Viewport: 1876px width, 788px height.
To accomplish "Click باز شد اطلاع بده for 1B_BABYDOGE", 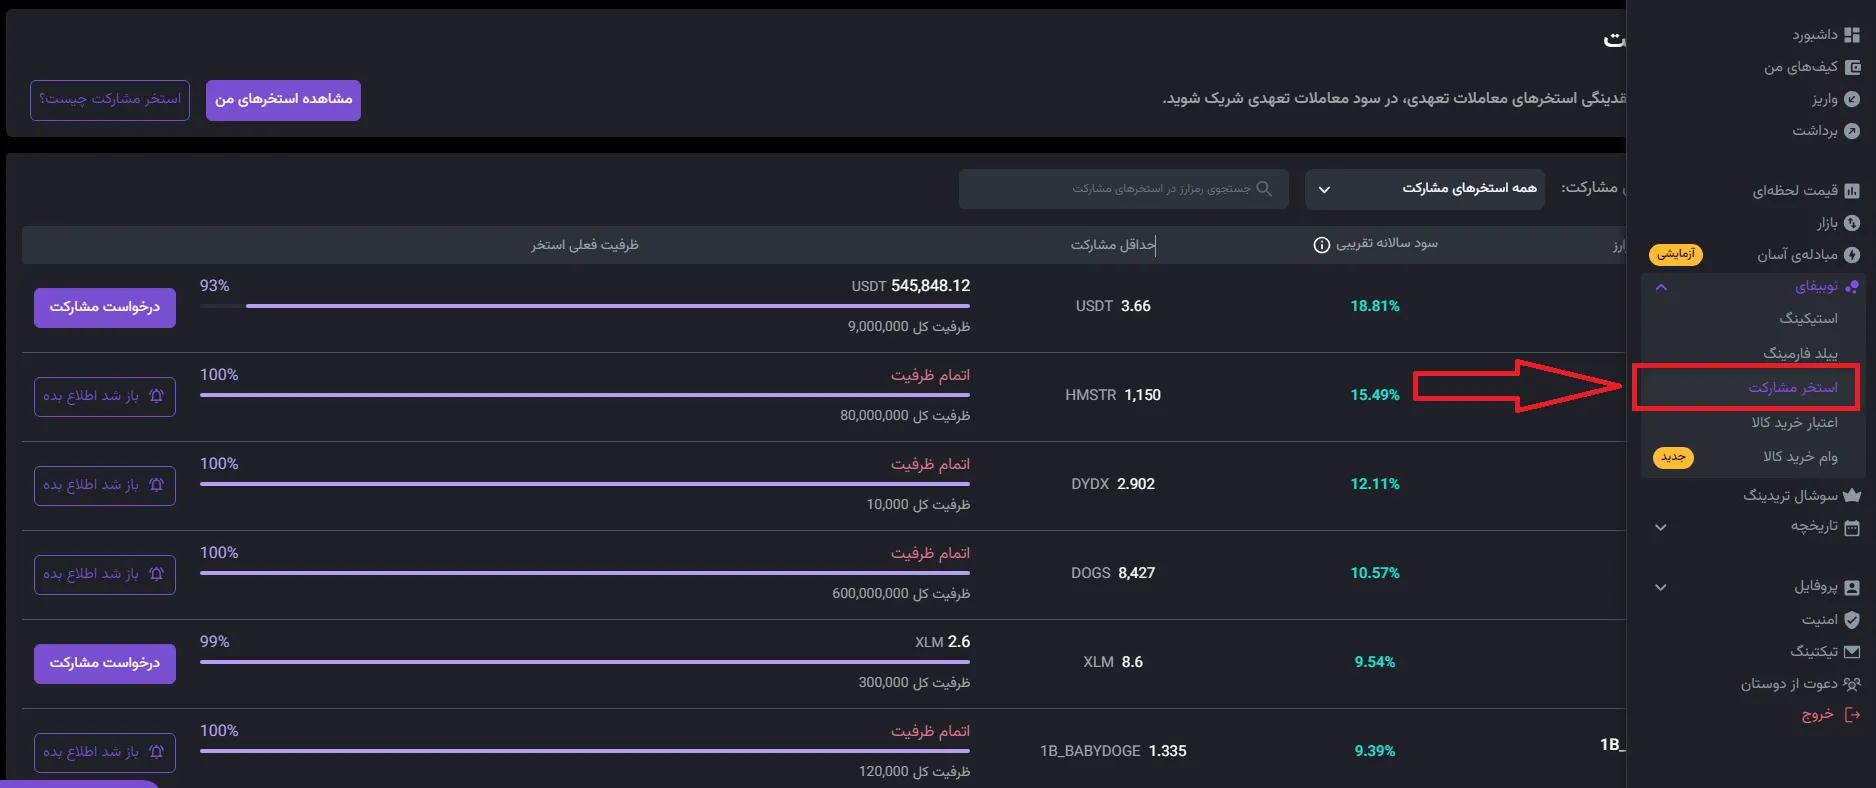I will [105, 752].
